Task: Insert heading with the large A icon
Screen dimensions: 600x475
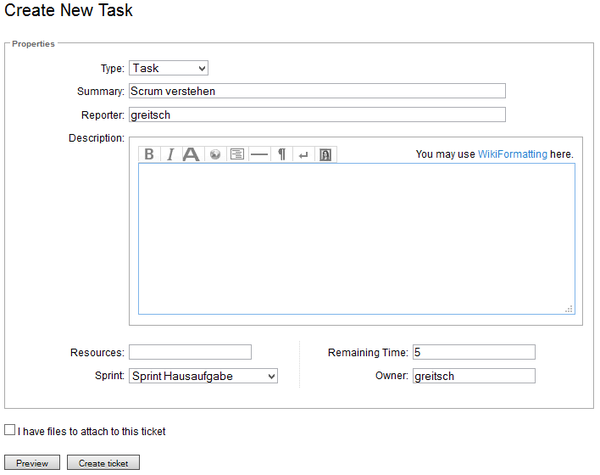Action: click(x=191, y=154)
